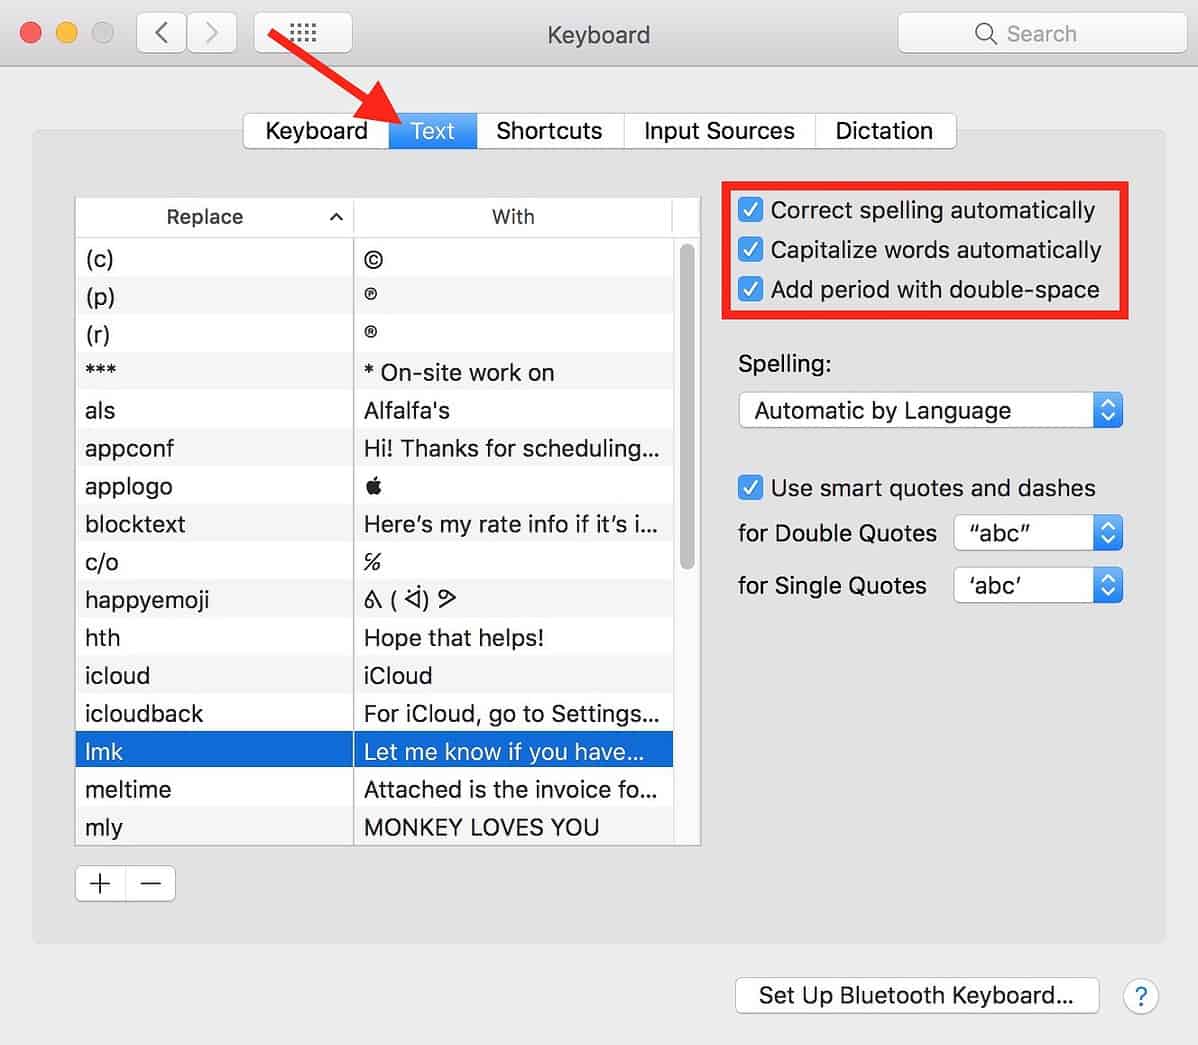1198x1045 pixels.
Task: Open help via the question mark icon
Action: pyautogui.click(x=1141, y=996)
